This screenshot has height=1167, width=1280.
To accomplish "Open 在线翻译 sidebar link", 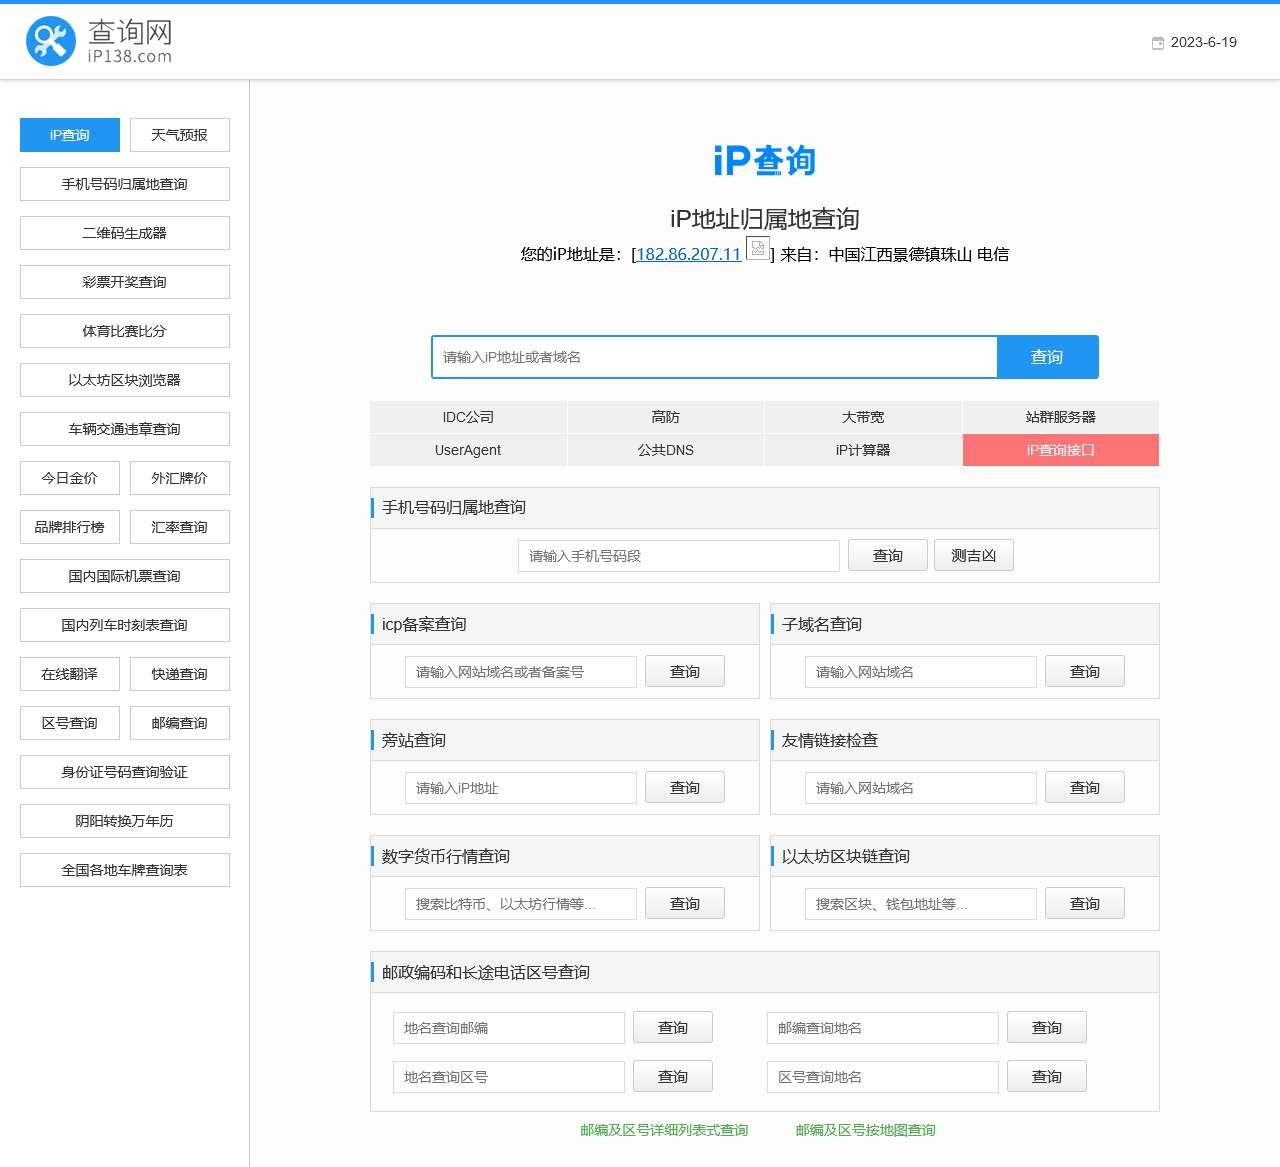I will coord(70,674).
